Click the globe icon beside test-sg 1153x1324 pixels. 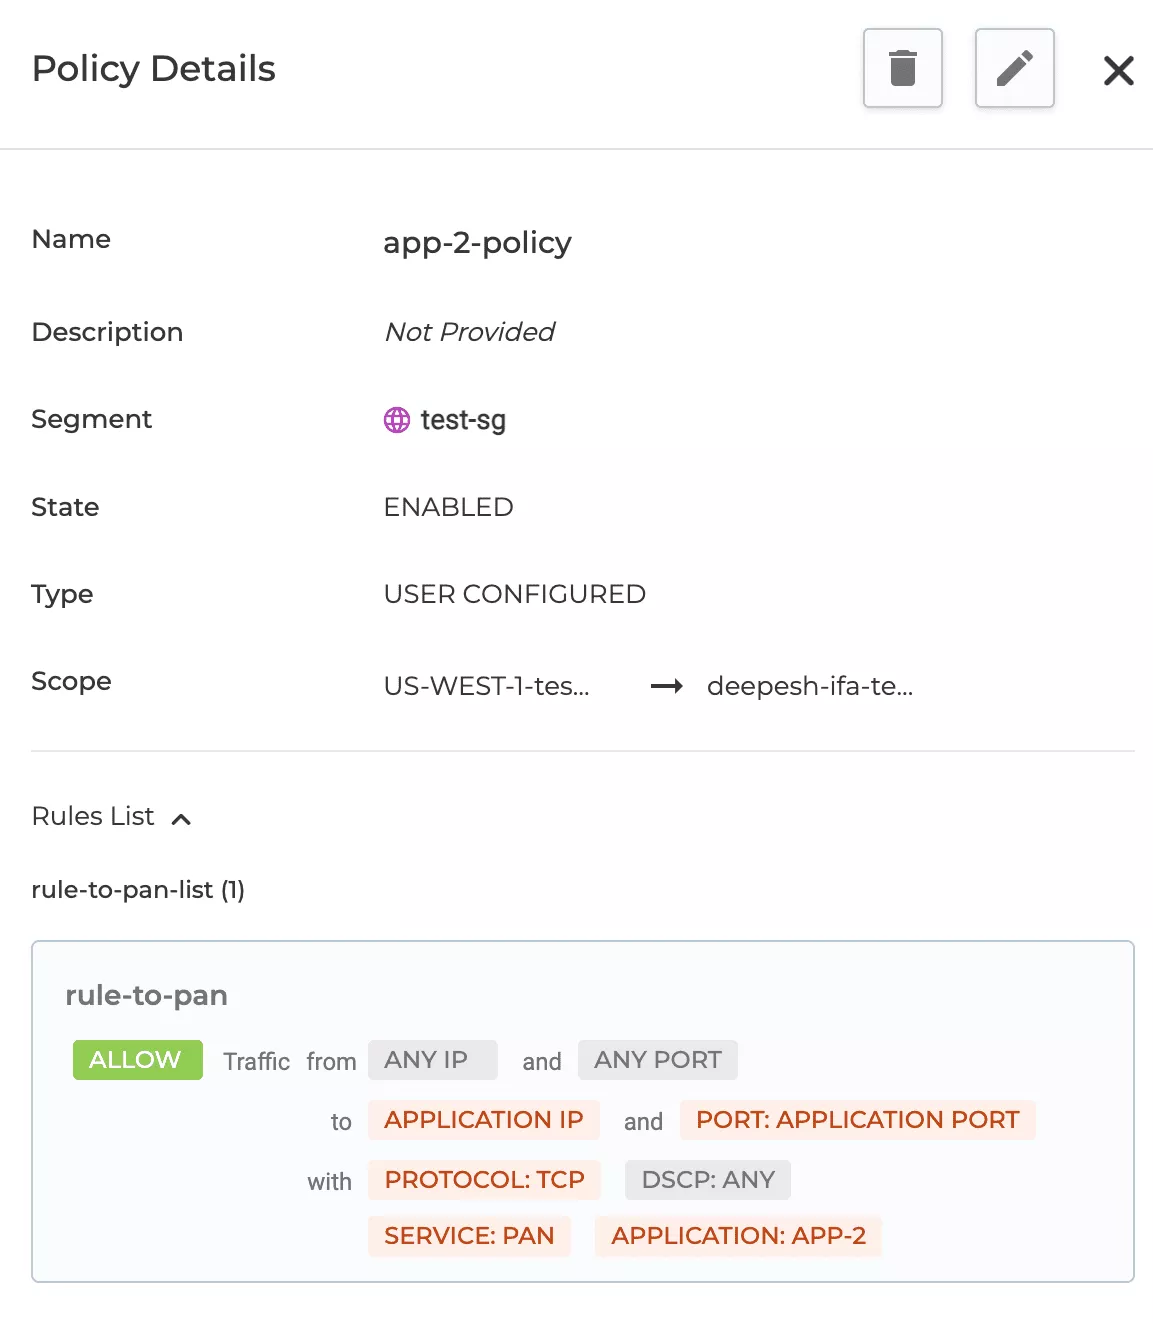coord(397,420)
